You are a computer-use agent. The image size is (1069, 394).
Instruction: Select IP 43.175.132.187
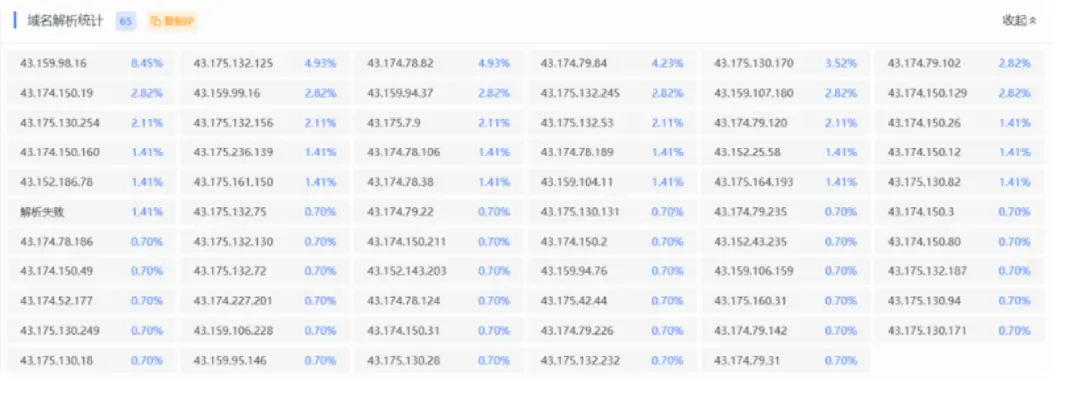(927, 271)
